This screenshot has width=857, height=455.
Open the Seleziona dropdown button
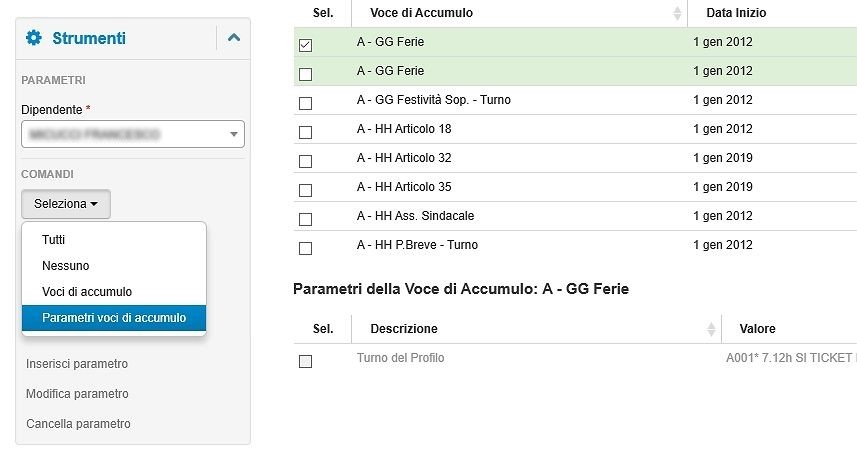pyautogui.click(x=66, y=204)
